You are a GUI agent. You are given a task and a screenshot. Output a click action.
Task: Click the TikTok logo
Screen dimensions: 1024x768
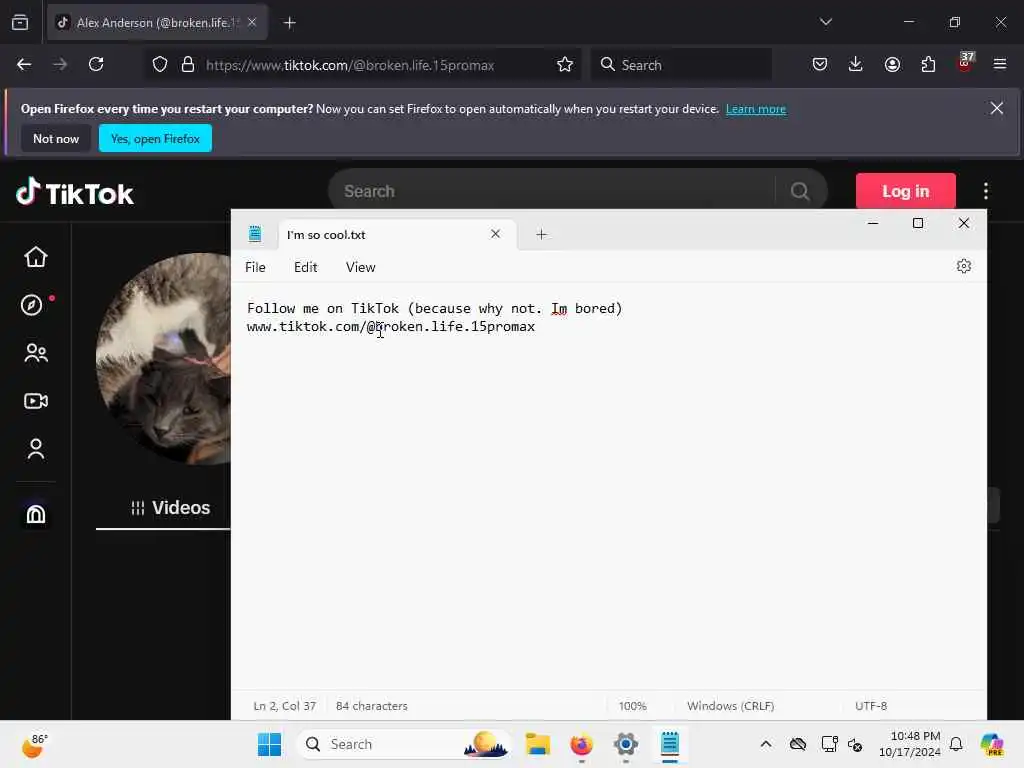74,193
